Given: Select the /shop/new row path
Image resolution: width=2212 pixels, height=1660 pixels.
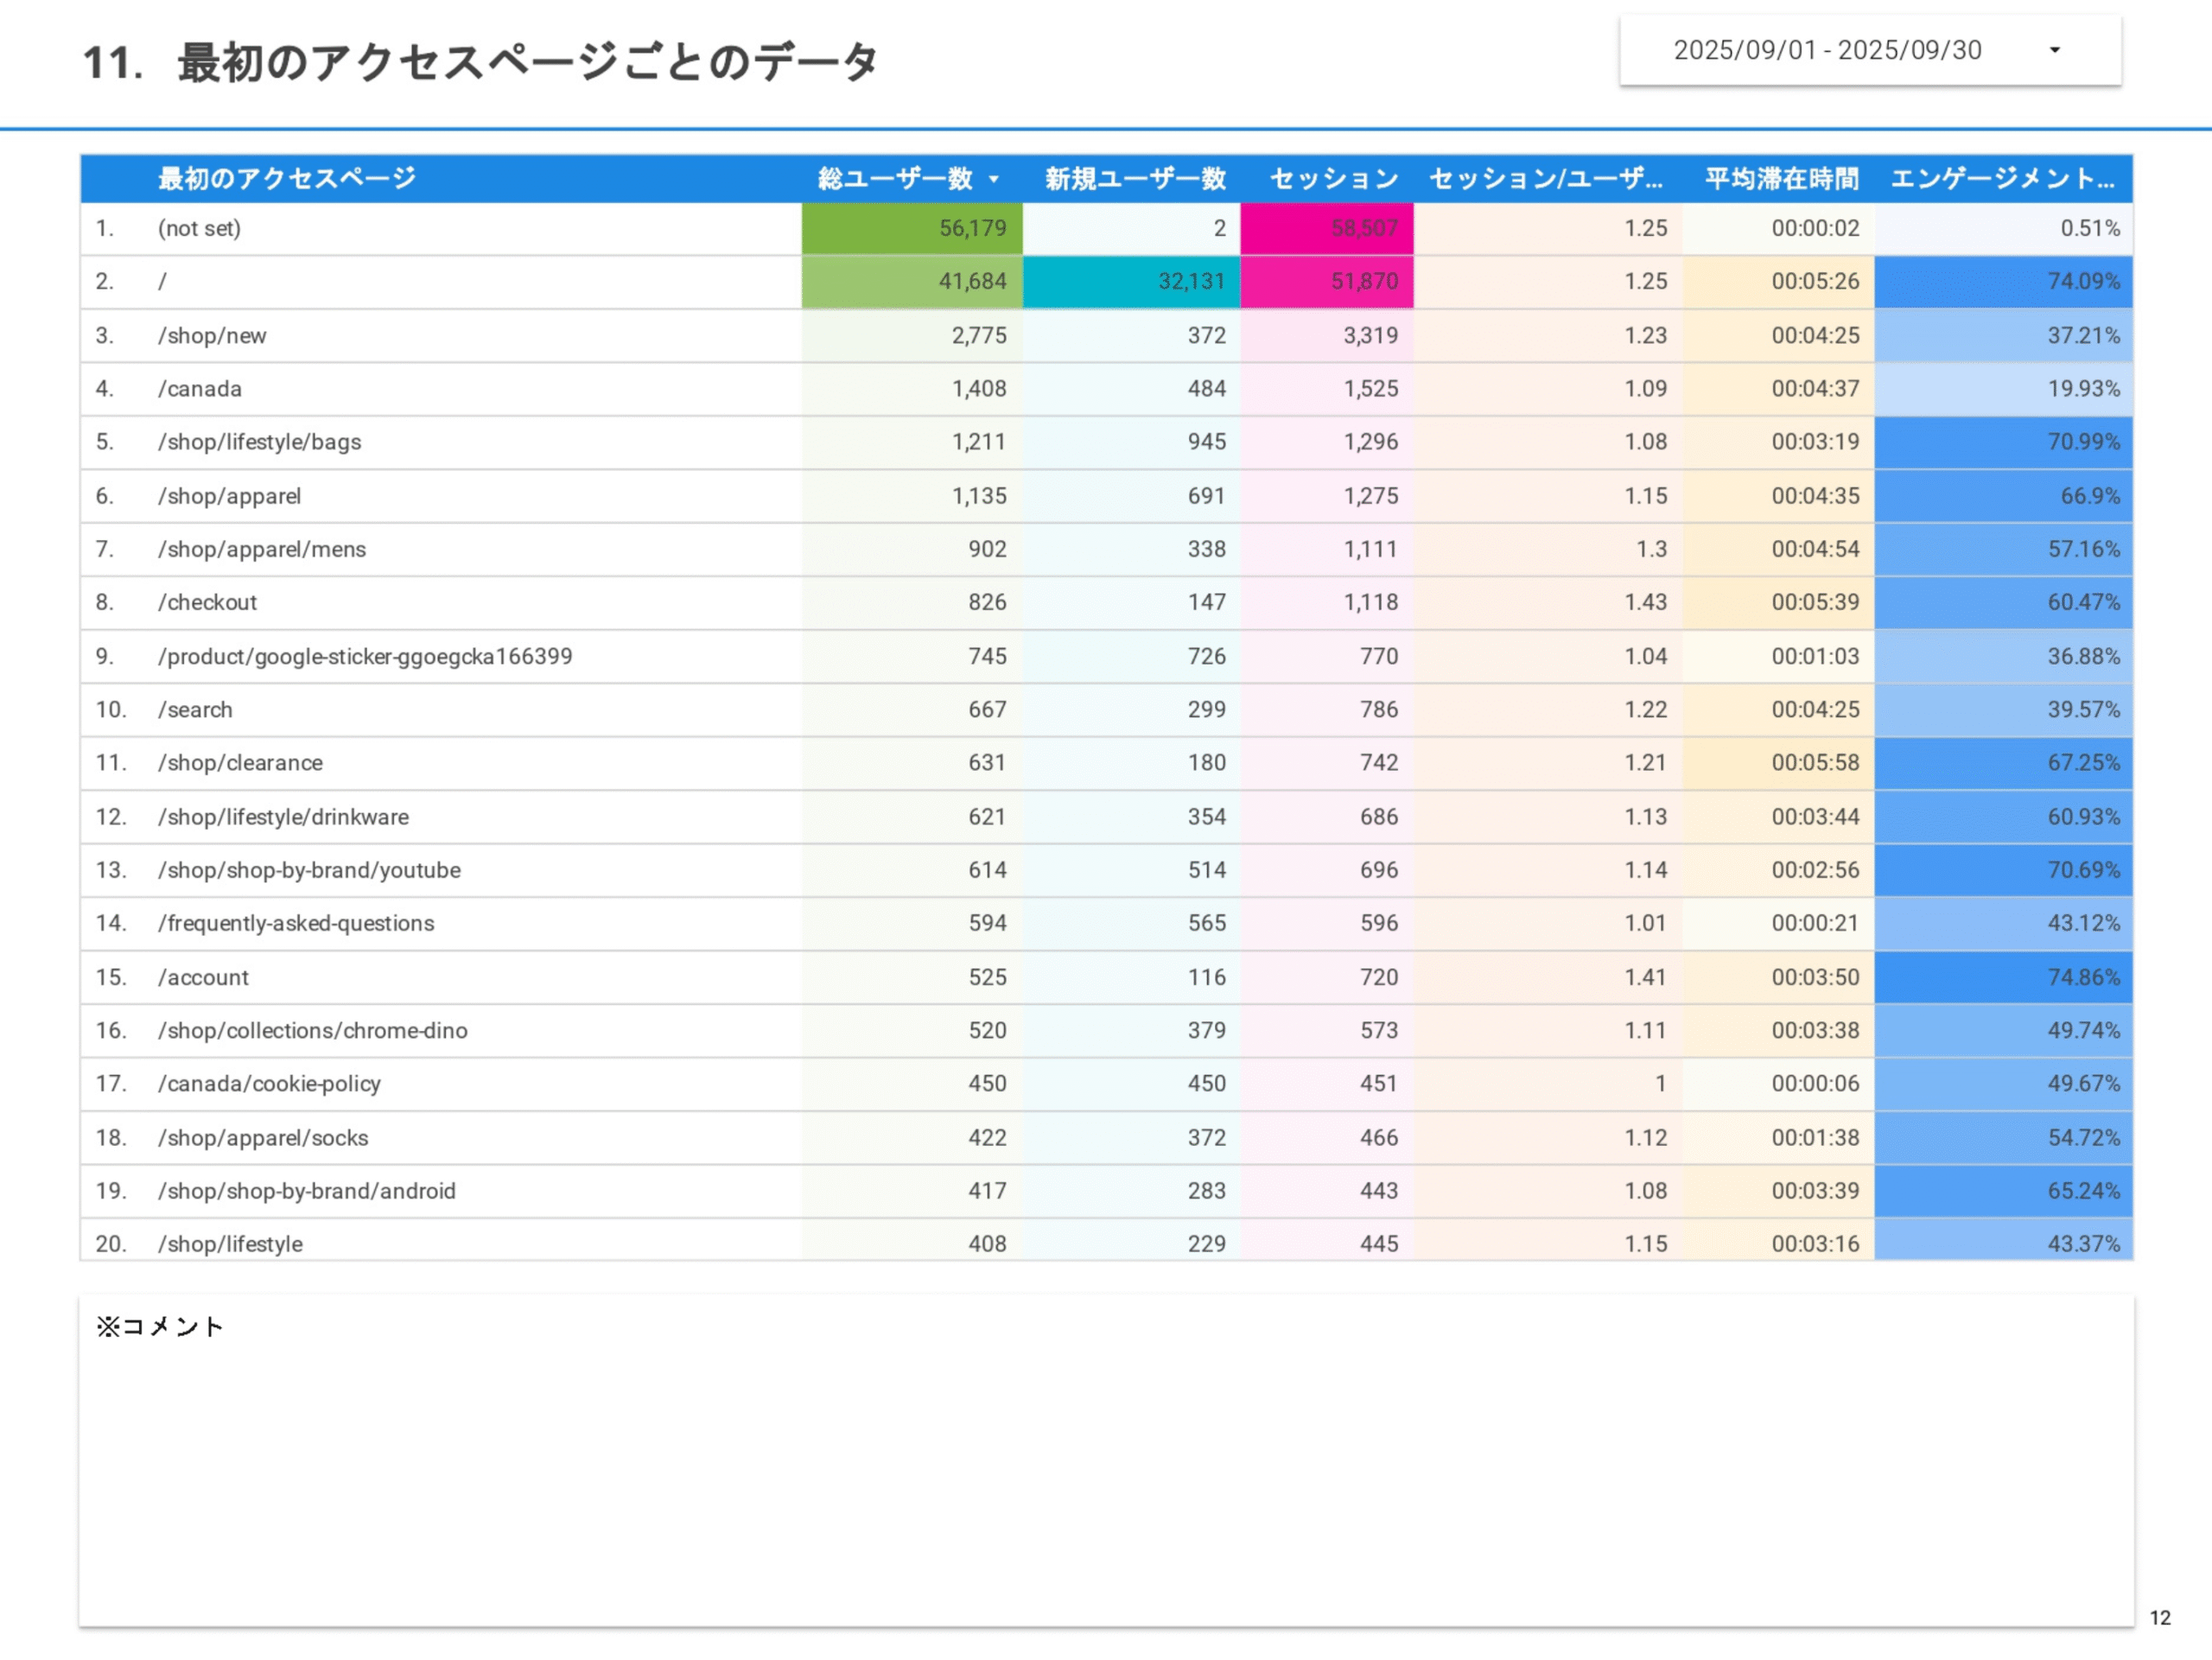Looking at the screenshot, I should pos(212,336).
